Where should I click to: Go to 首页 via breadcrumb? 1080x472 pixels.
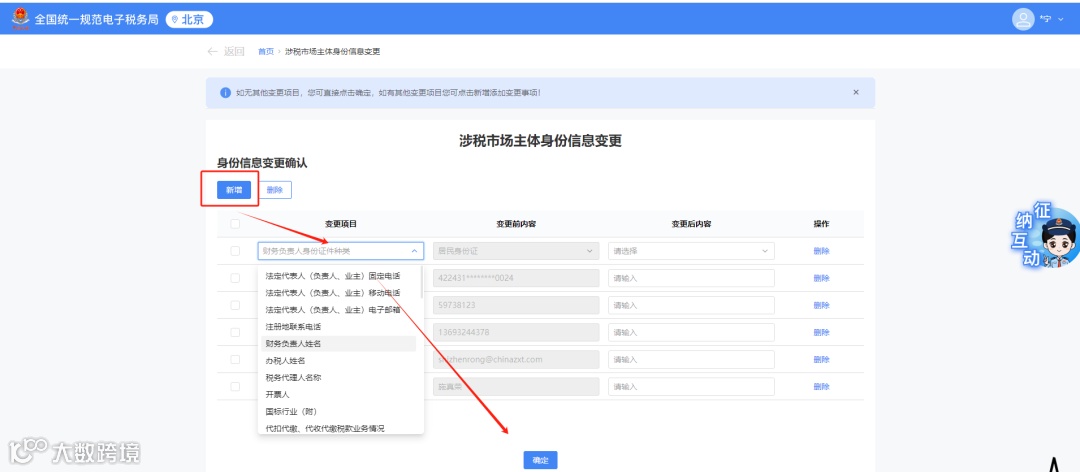[x=266, y=52]
